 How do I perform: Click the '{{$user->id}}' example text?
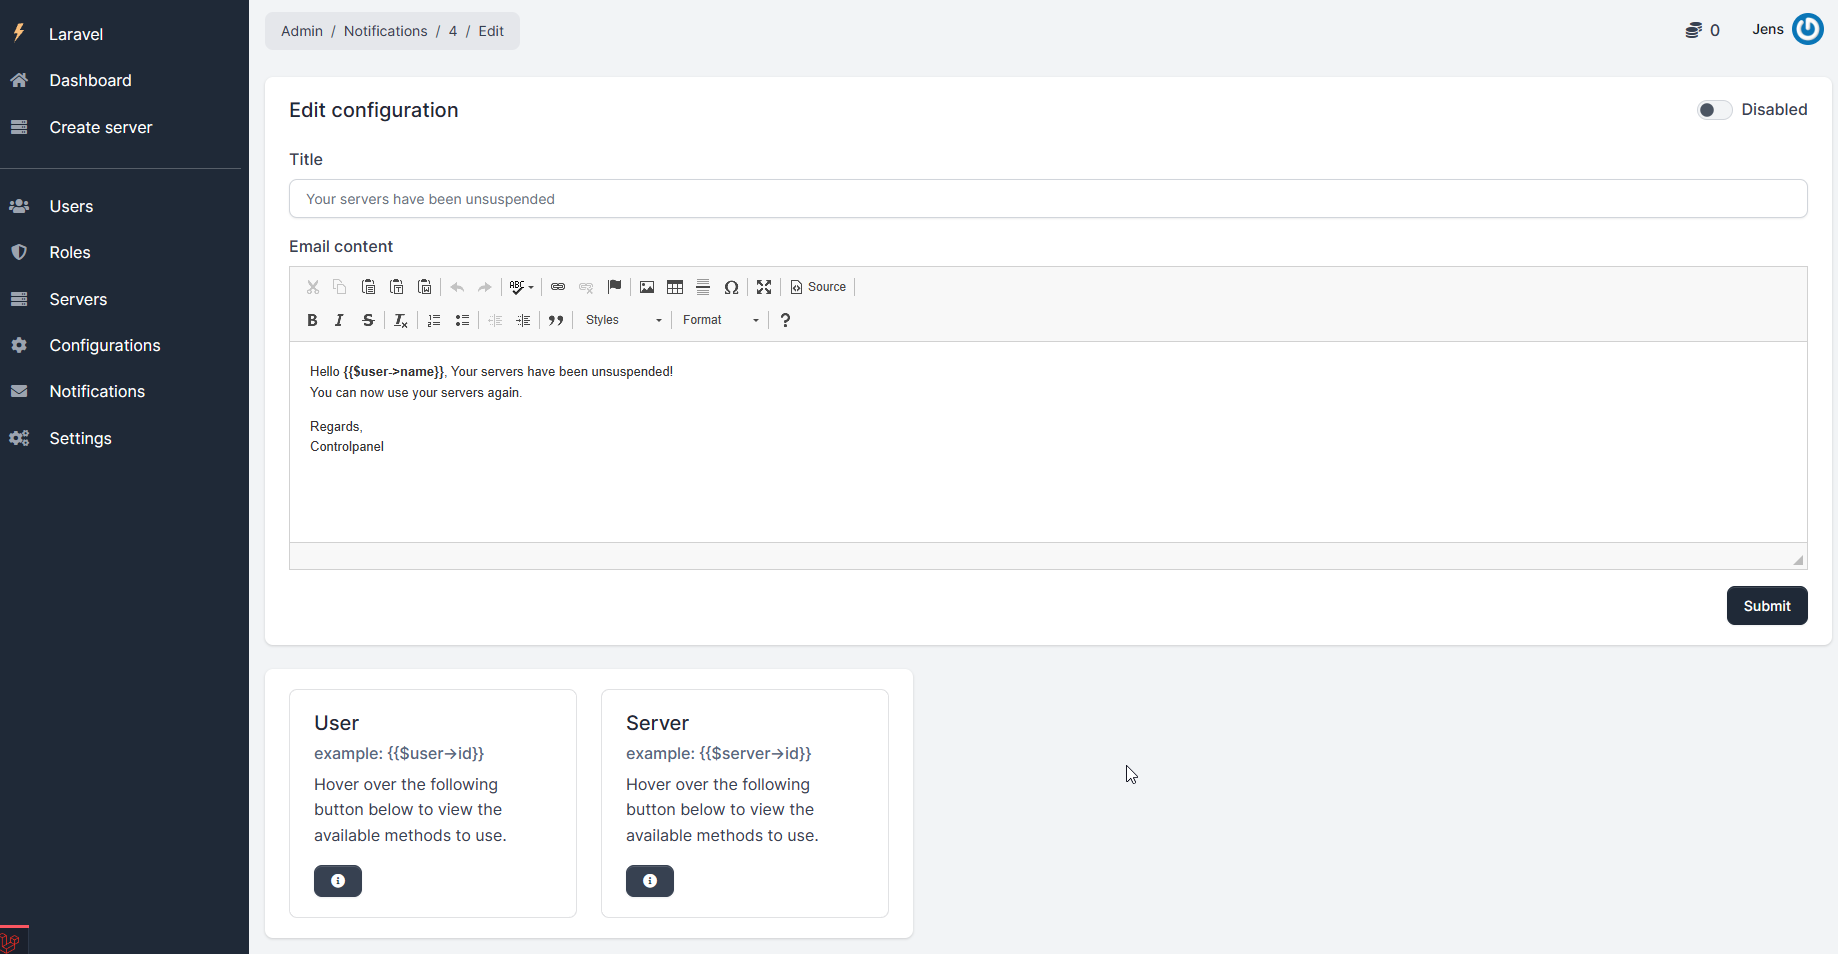point(435,753)
